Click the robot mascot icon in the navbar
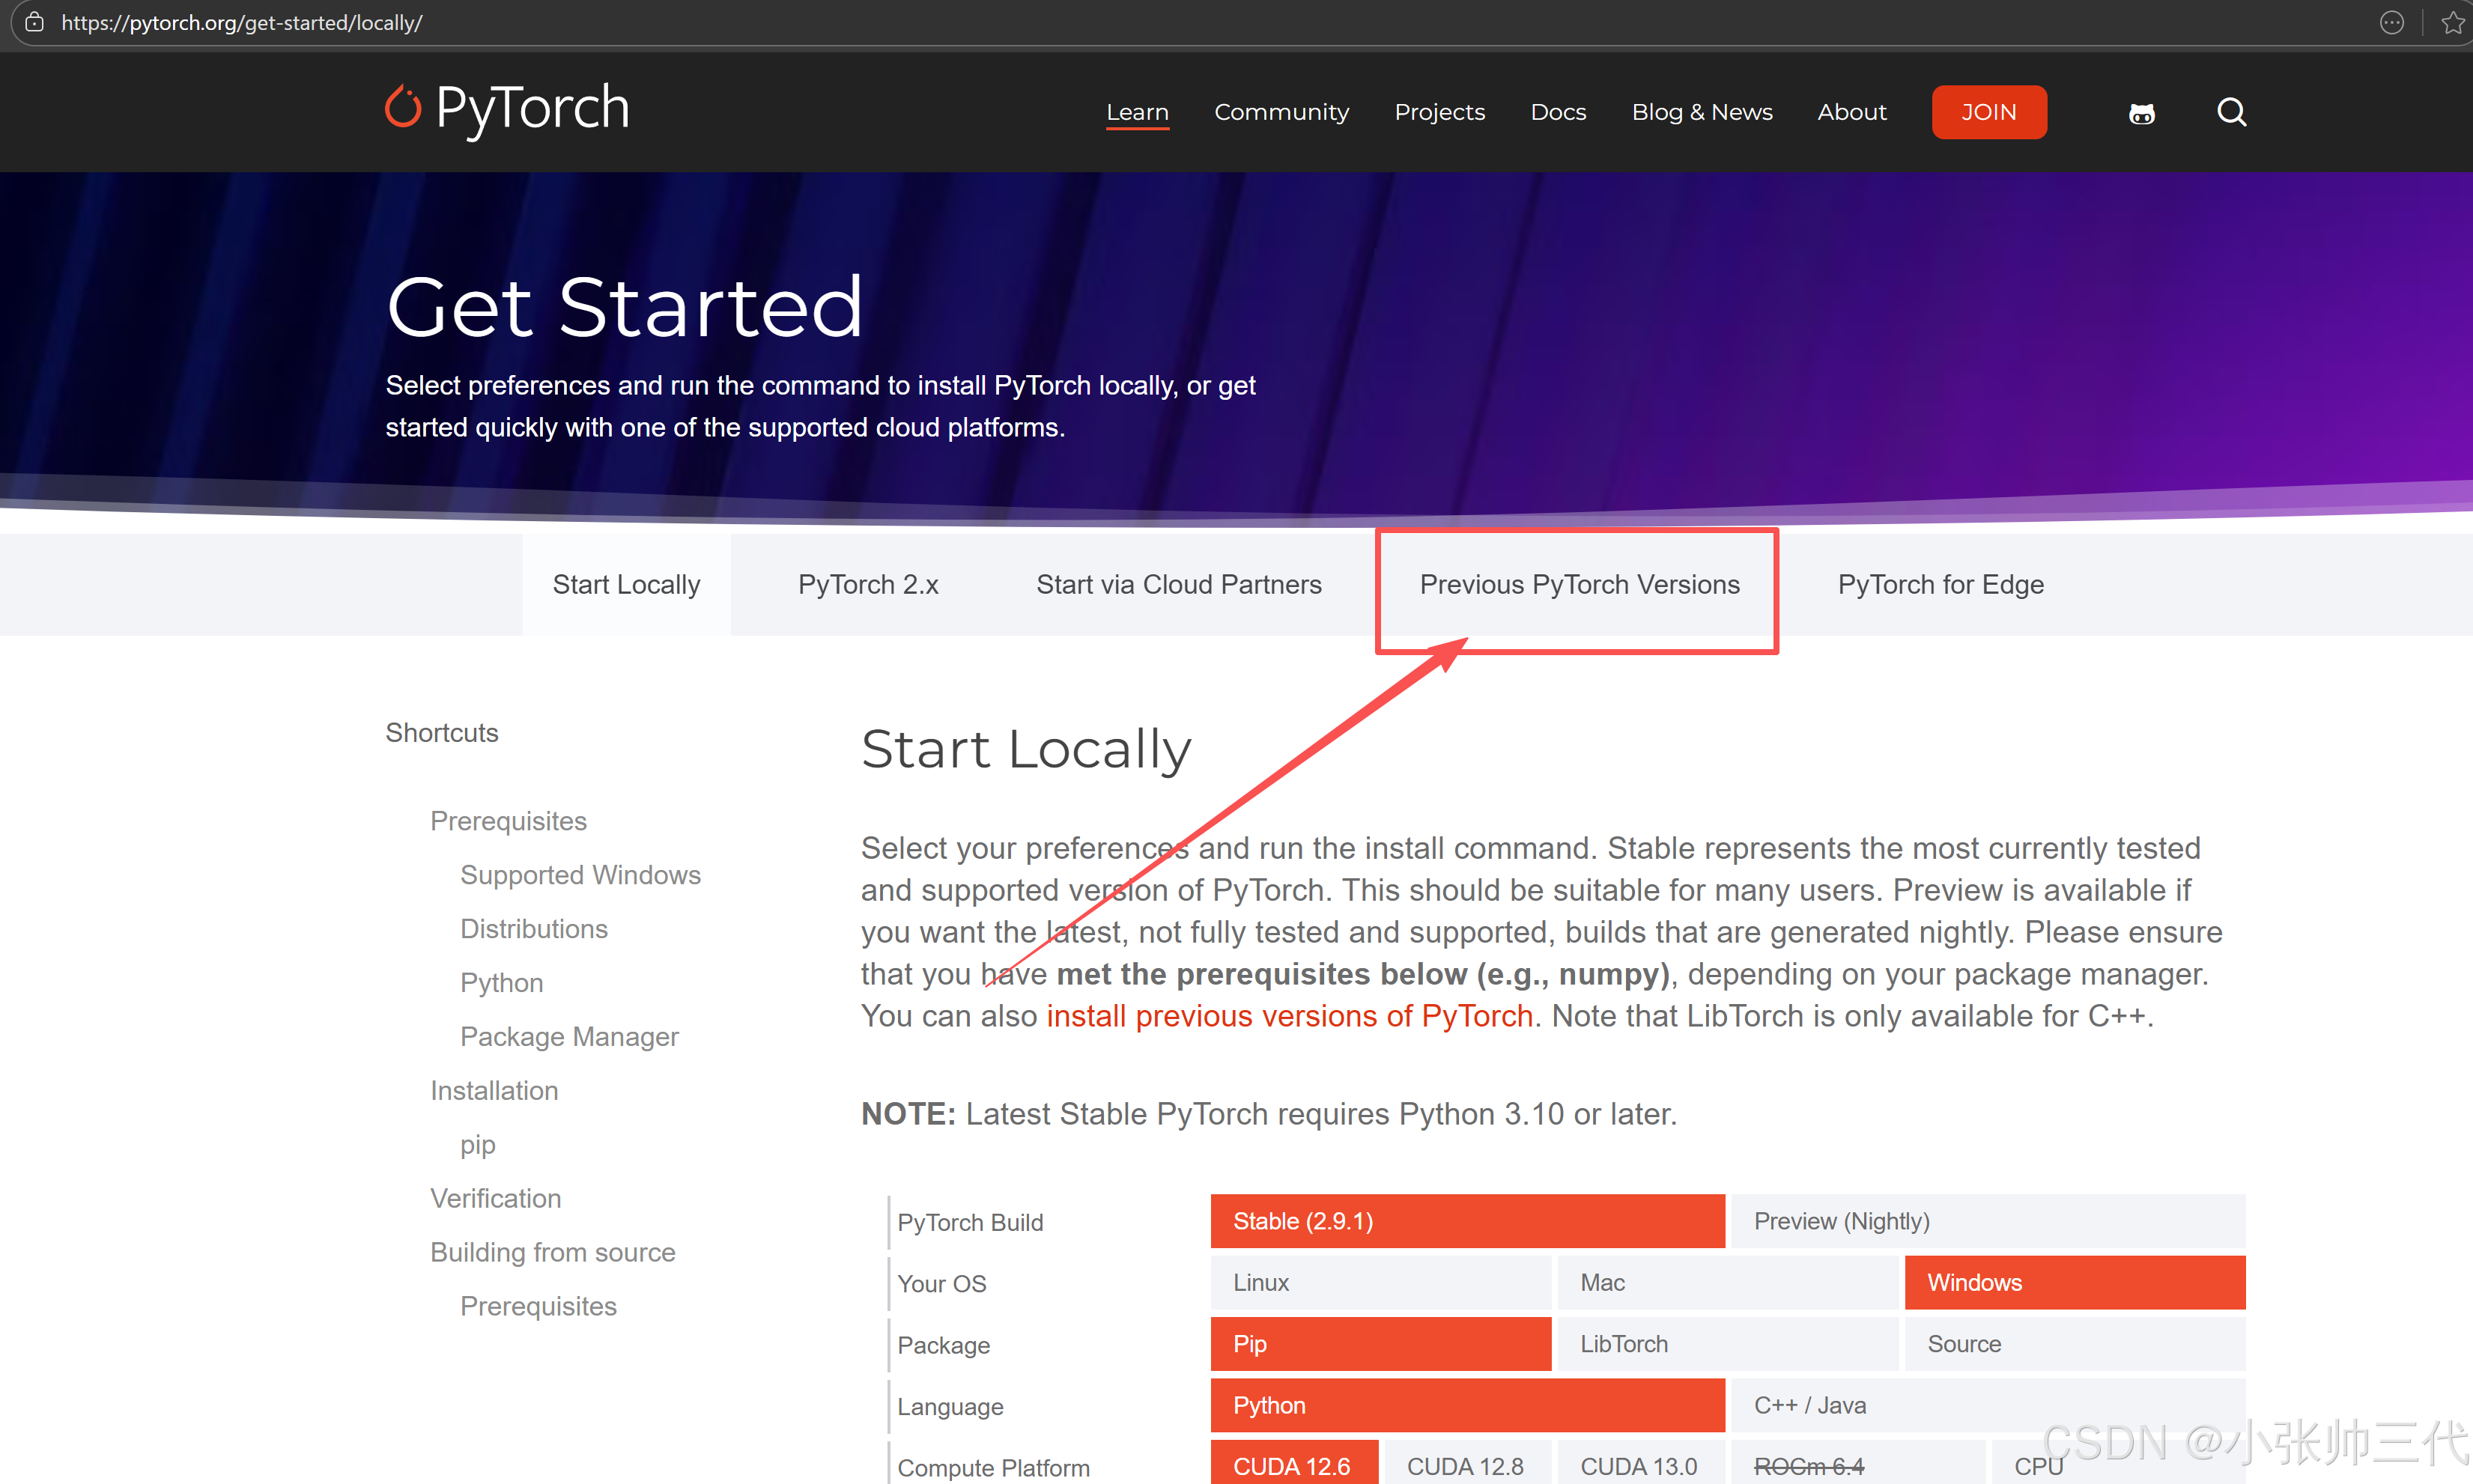Viewport: 2473px width, 1484px height. [x=2141, y=114]
